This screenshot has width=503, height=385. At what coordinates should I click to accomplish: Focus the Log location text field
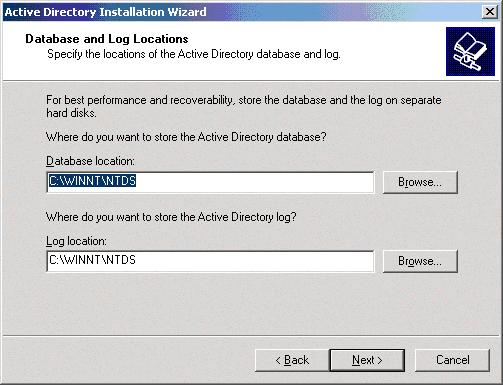[210, 261]
